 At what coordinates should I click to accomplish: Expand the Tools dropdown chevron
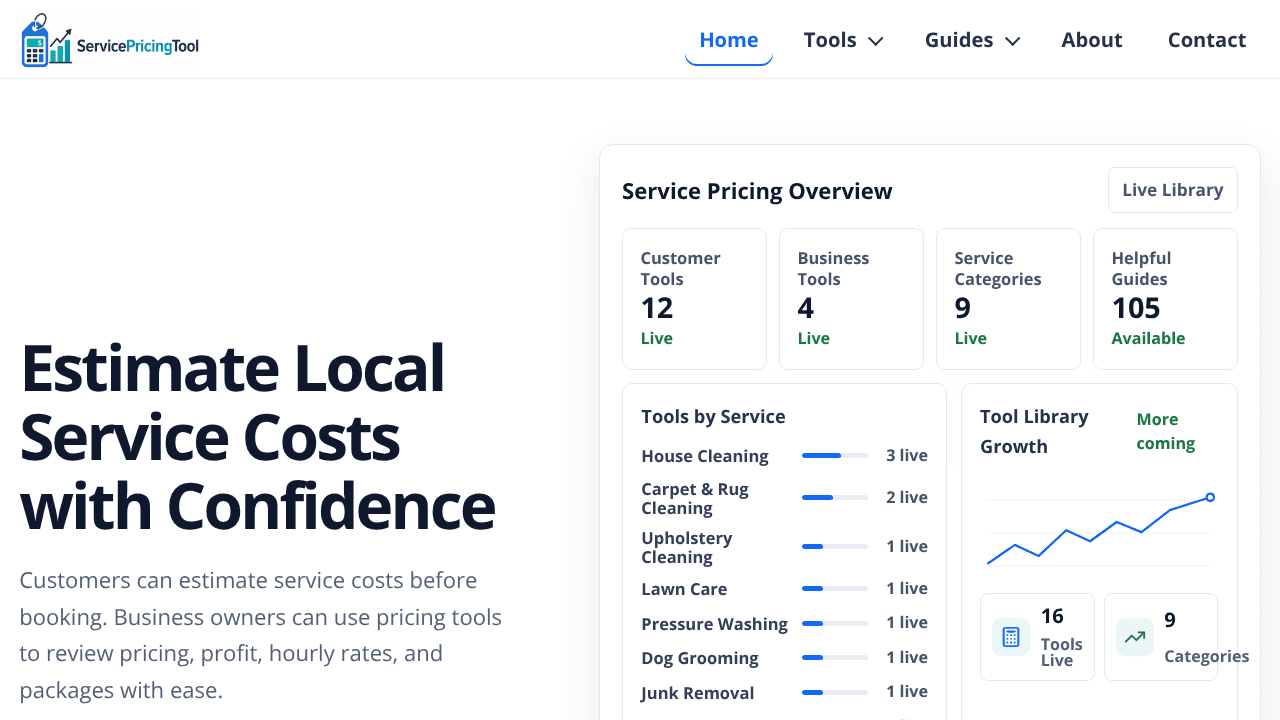(875, 41)
